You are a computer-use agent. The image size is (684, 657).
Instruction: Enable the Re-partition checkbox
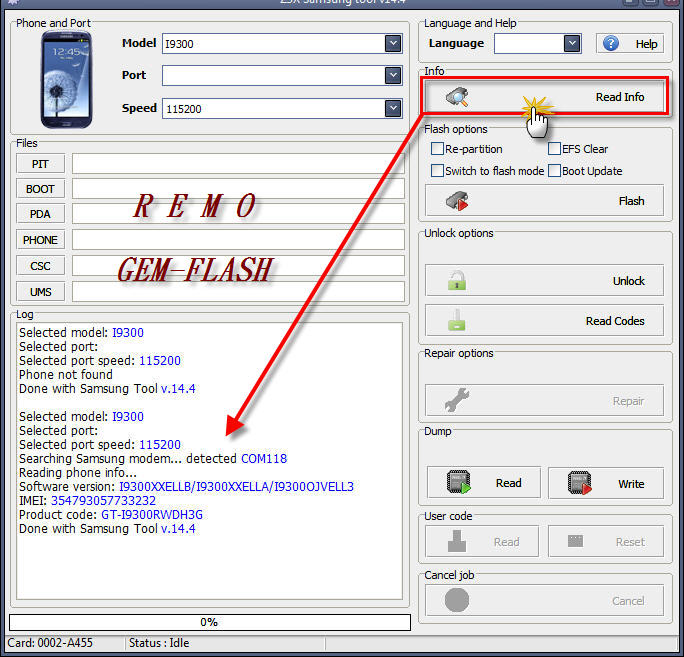437,149
